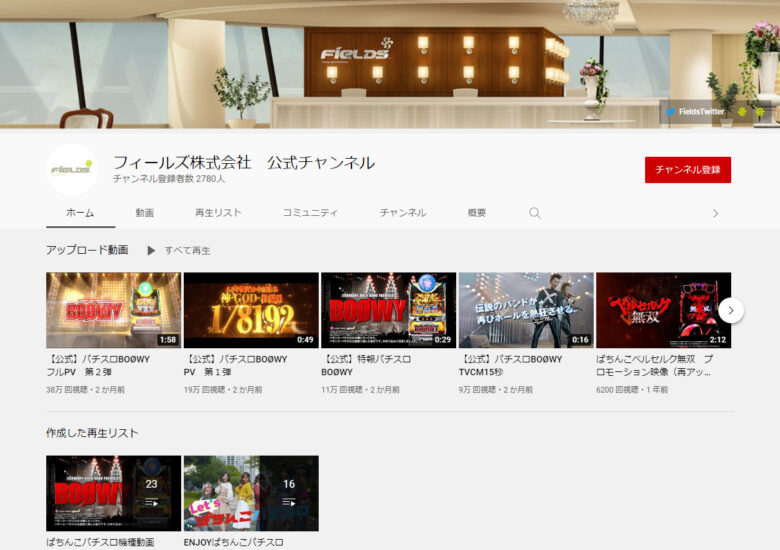Open the 動画 tab
This screenshot has width=780, height=550.
point(145,213)
